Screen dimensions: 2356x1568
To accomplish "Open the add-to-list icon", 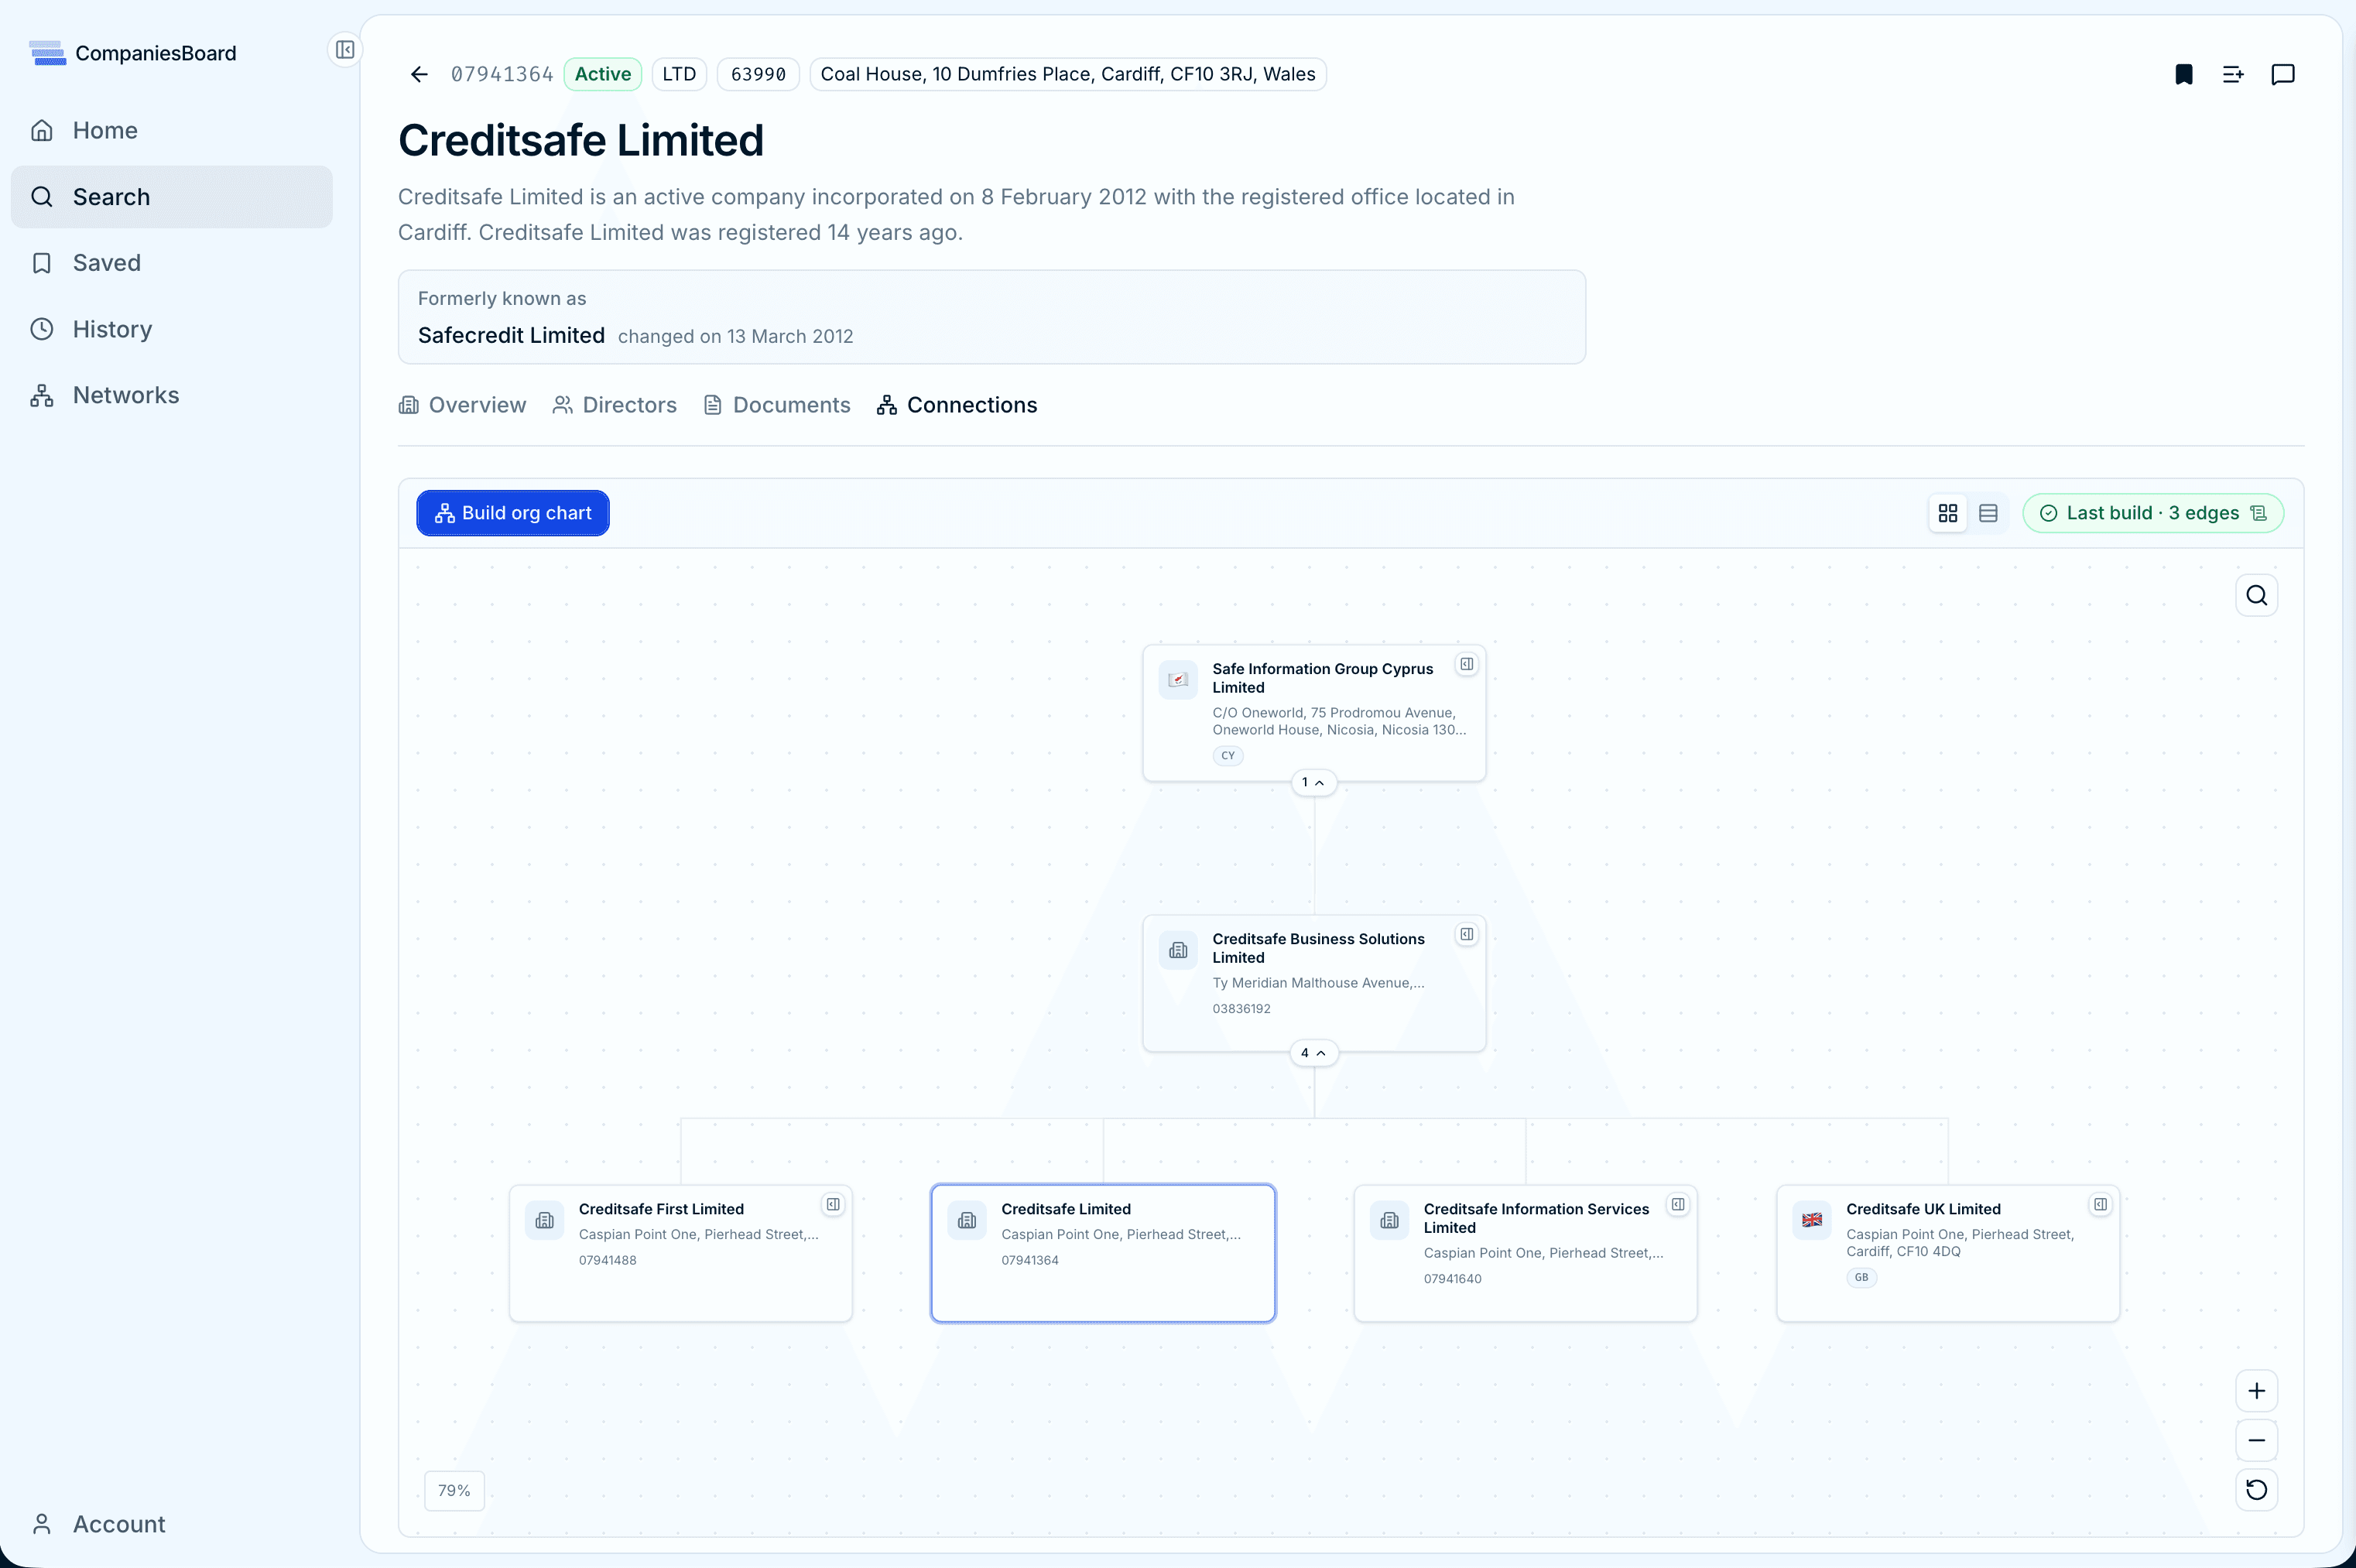I will 2233,74.
